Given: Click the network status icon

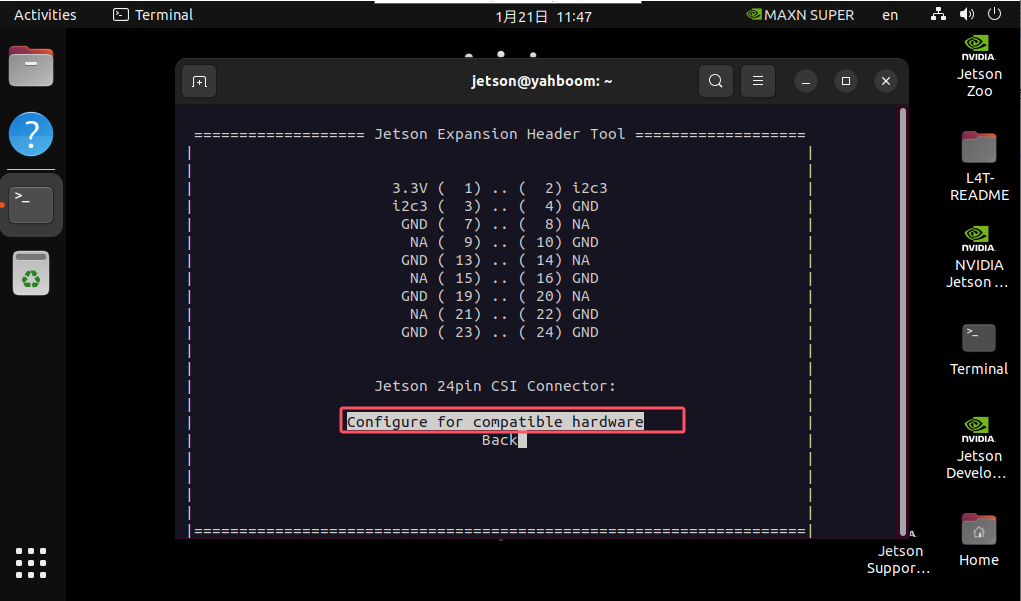Looking at the screenshot, I should coord(938,14).
